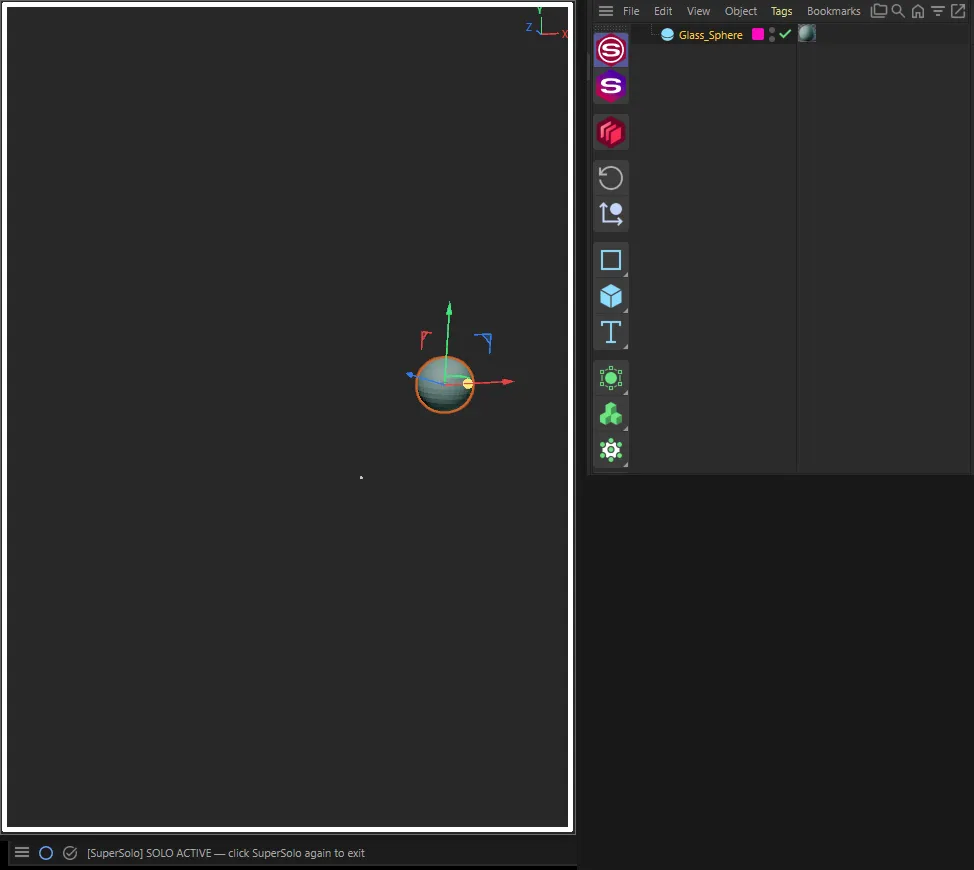Click the red plane corner handle
The height and width of the screenshot is (870, 974).
click(425, 339)
